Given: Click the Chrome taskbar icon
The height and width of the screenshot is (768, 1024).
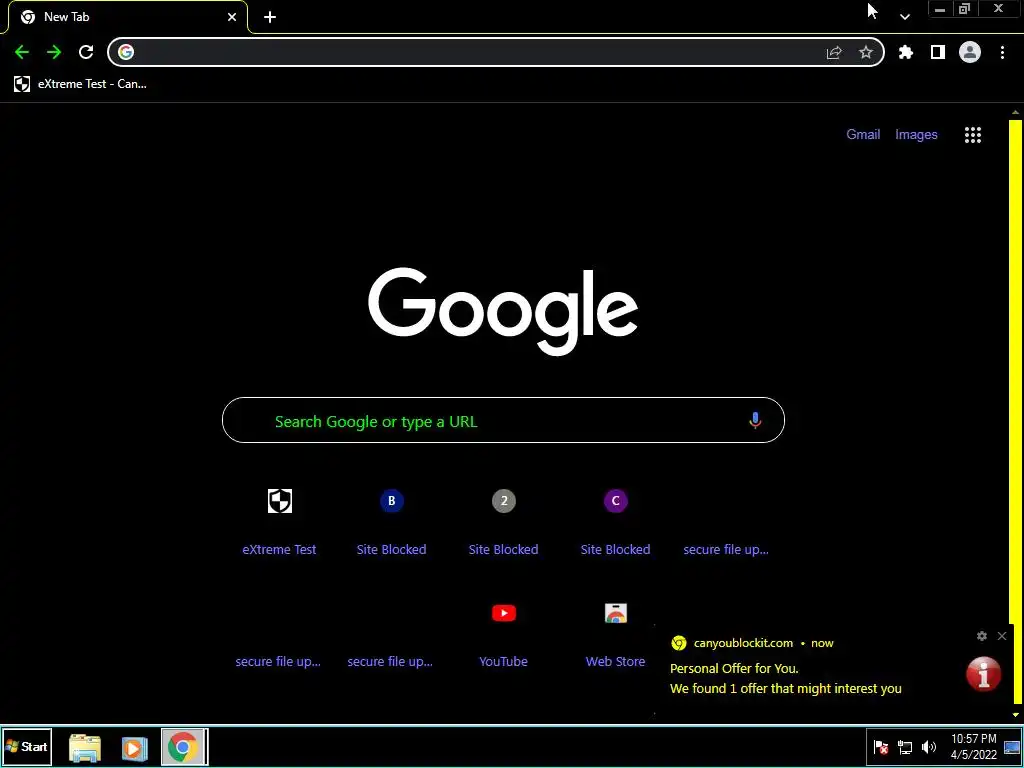Looking at the screenshot, I should coord(184,747).
